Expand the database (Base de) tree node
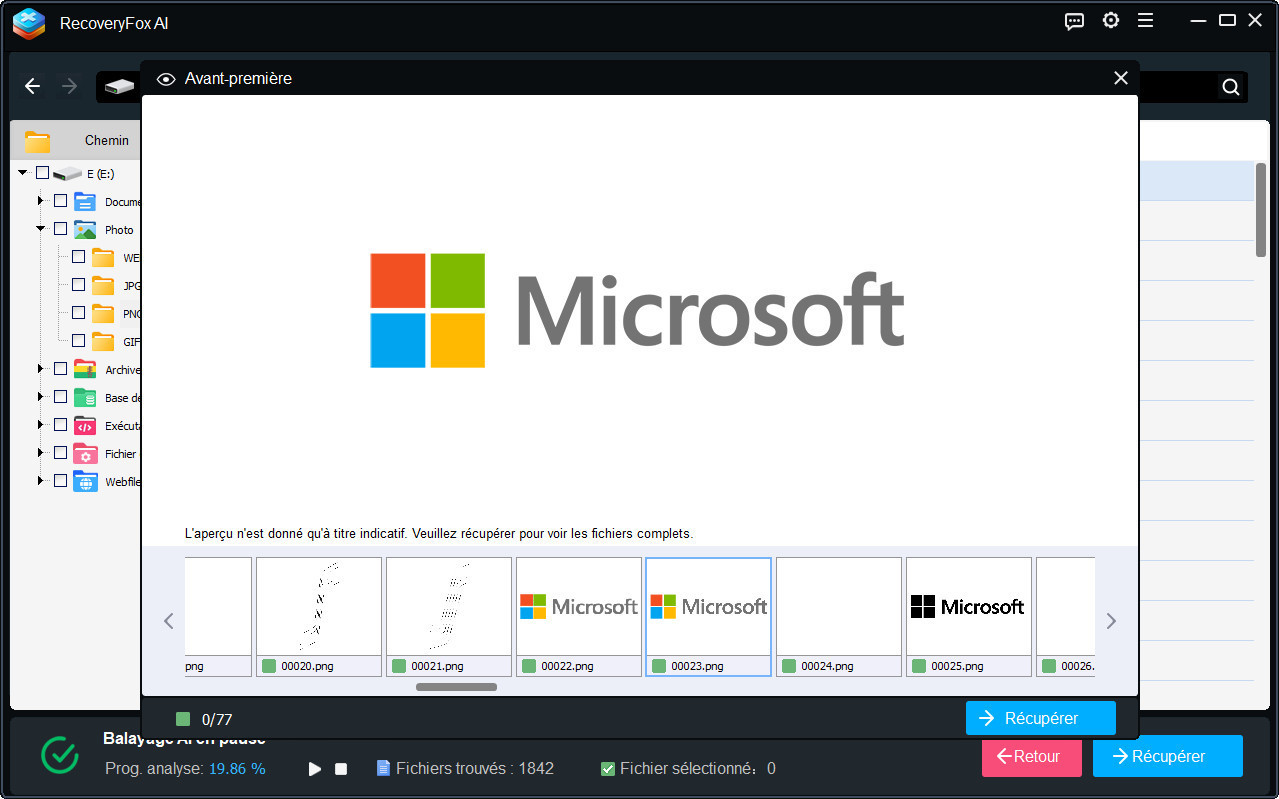This screenshot has height=799, width=1279. coord(41,397)
